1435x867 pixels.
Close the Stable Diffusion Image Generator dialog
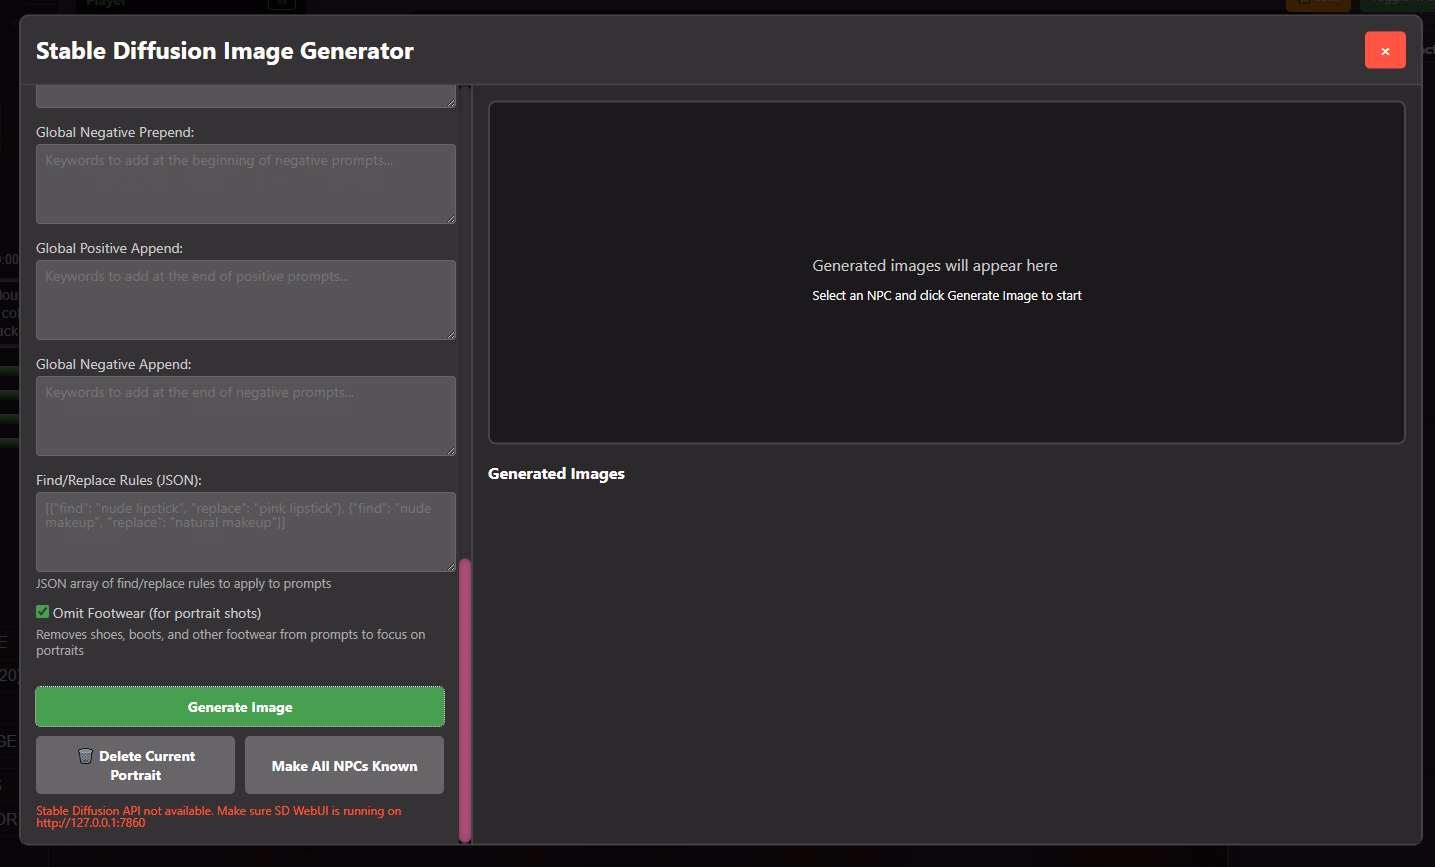tap(1384, 51)
